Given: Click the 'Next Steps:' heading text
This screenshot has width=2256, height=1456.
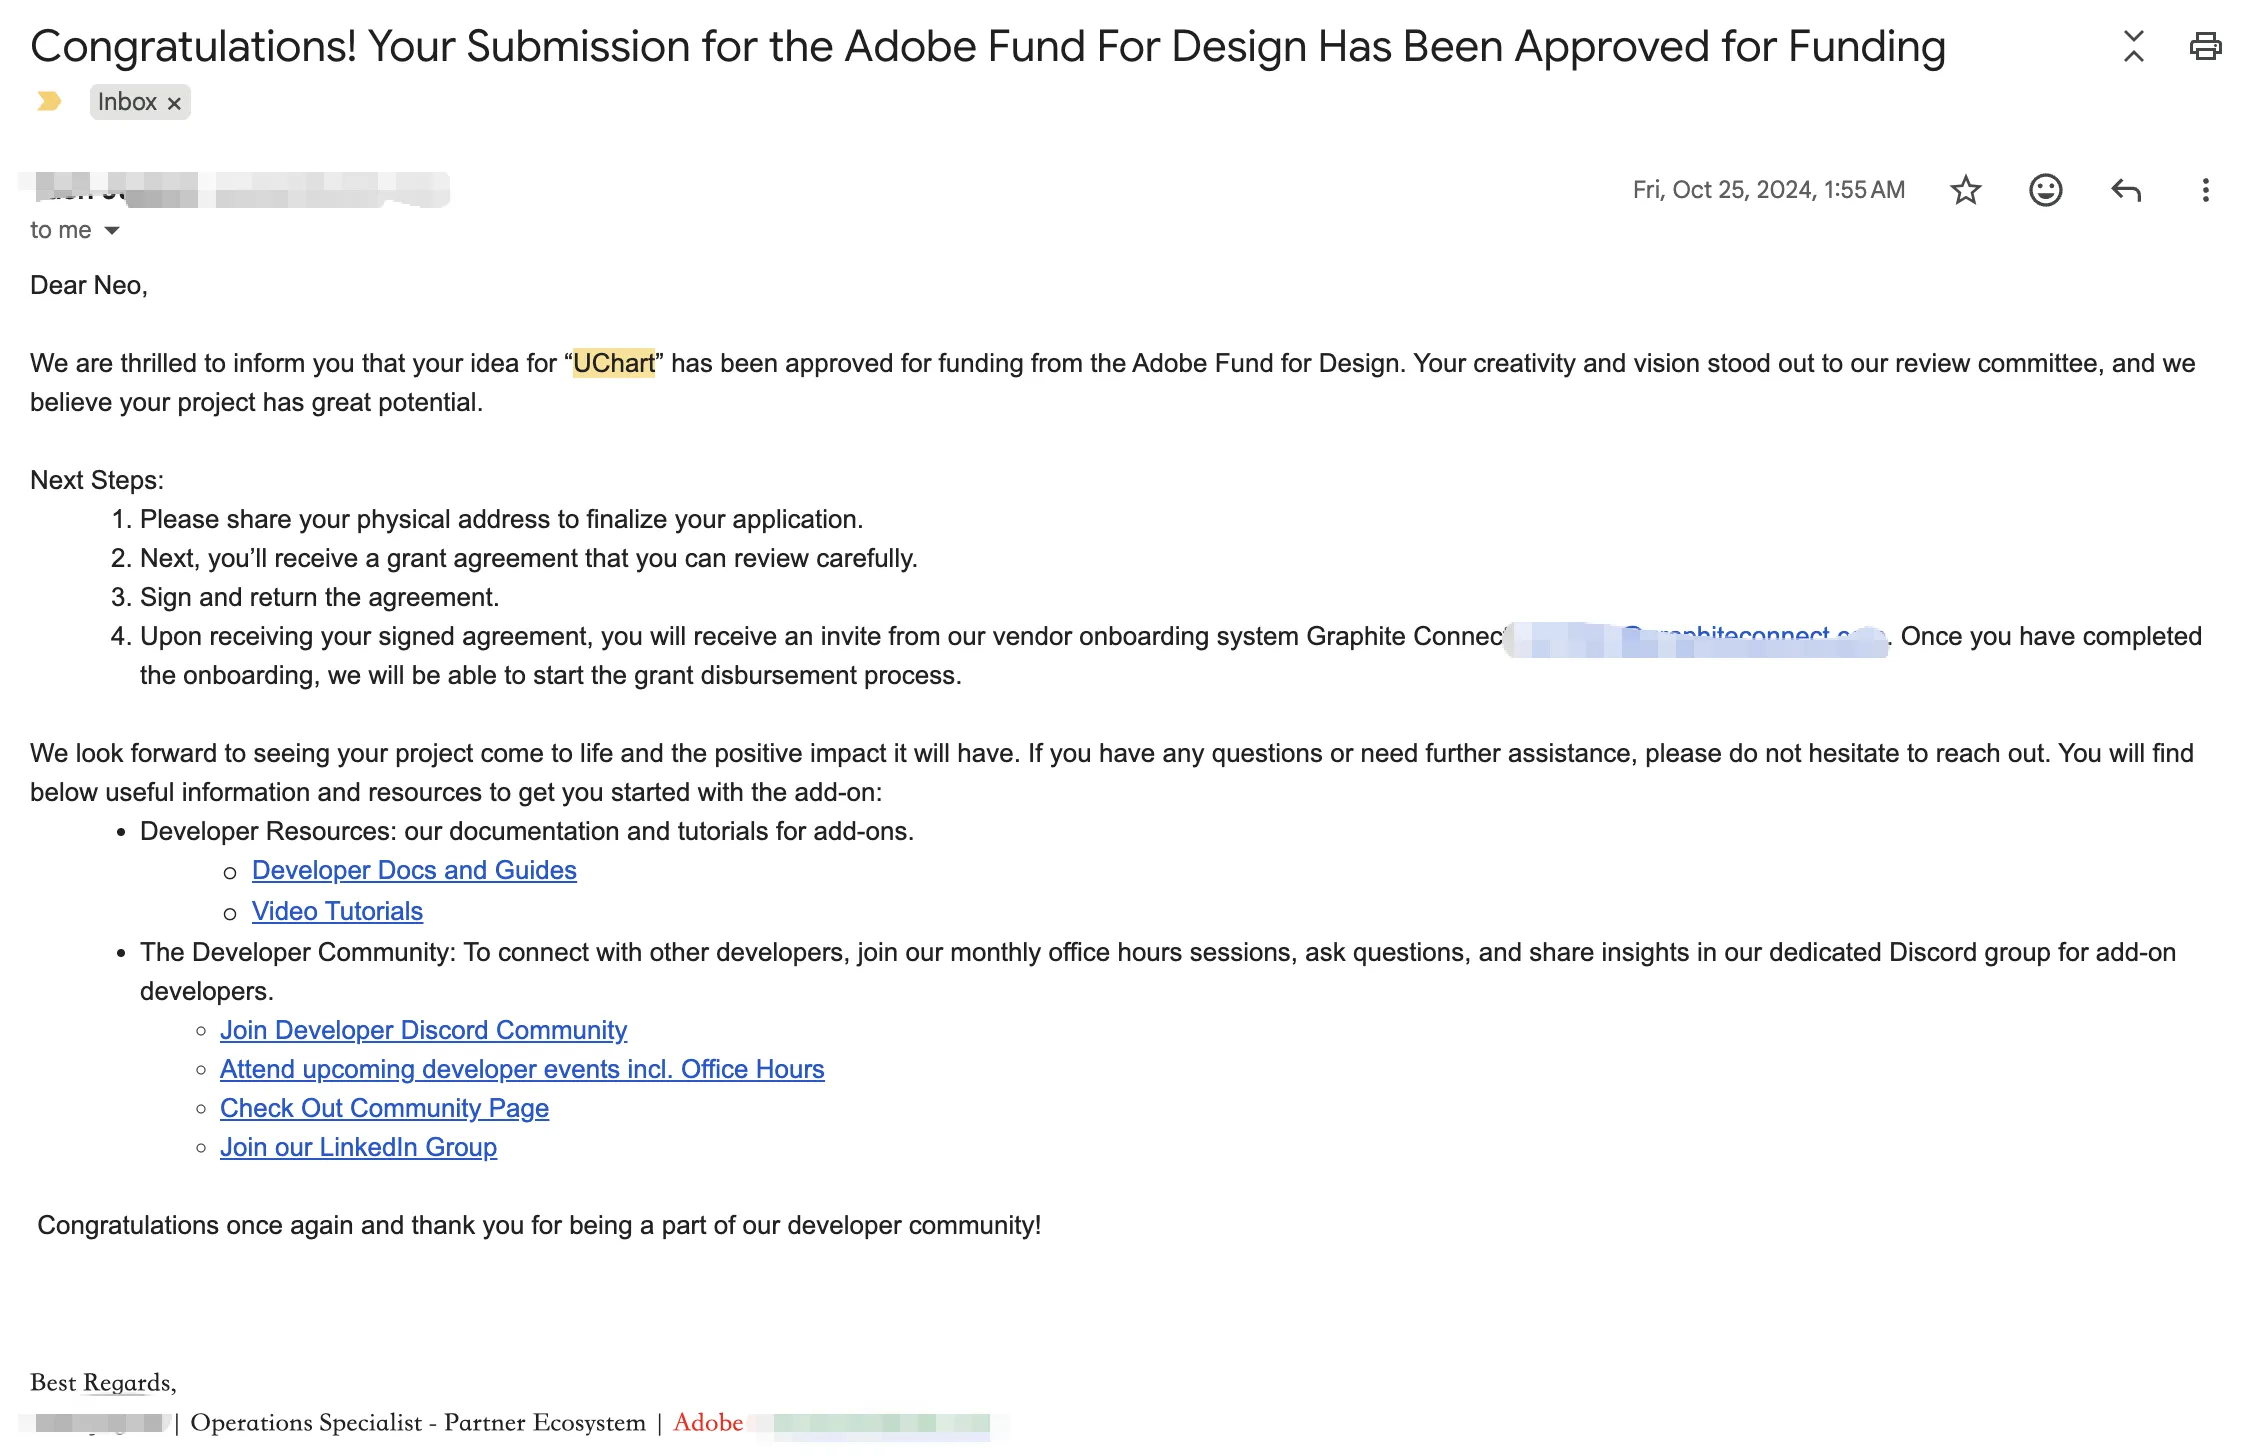Looking at the screenshot, I should tap(97, 480).
